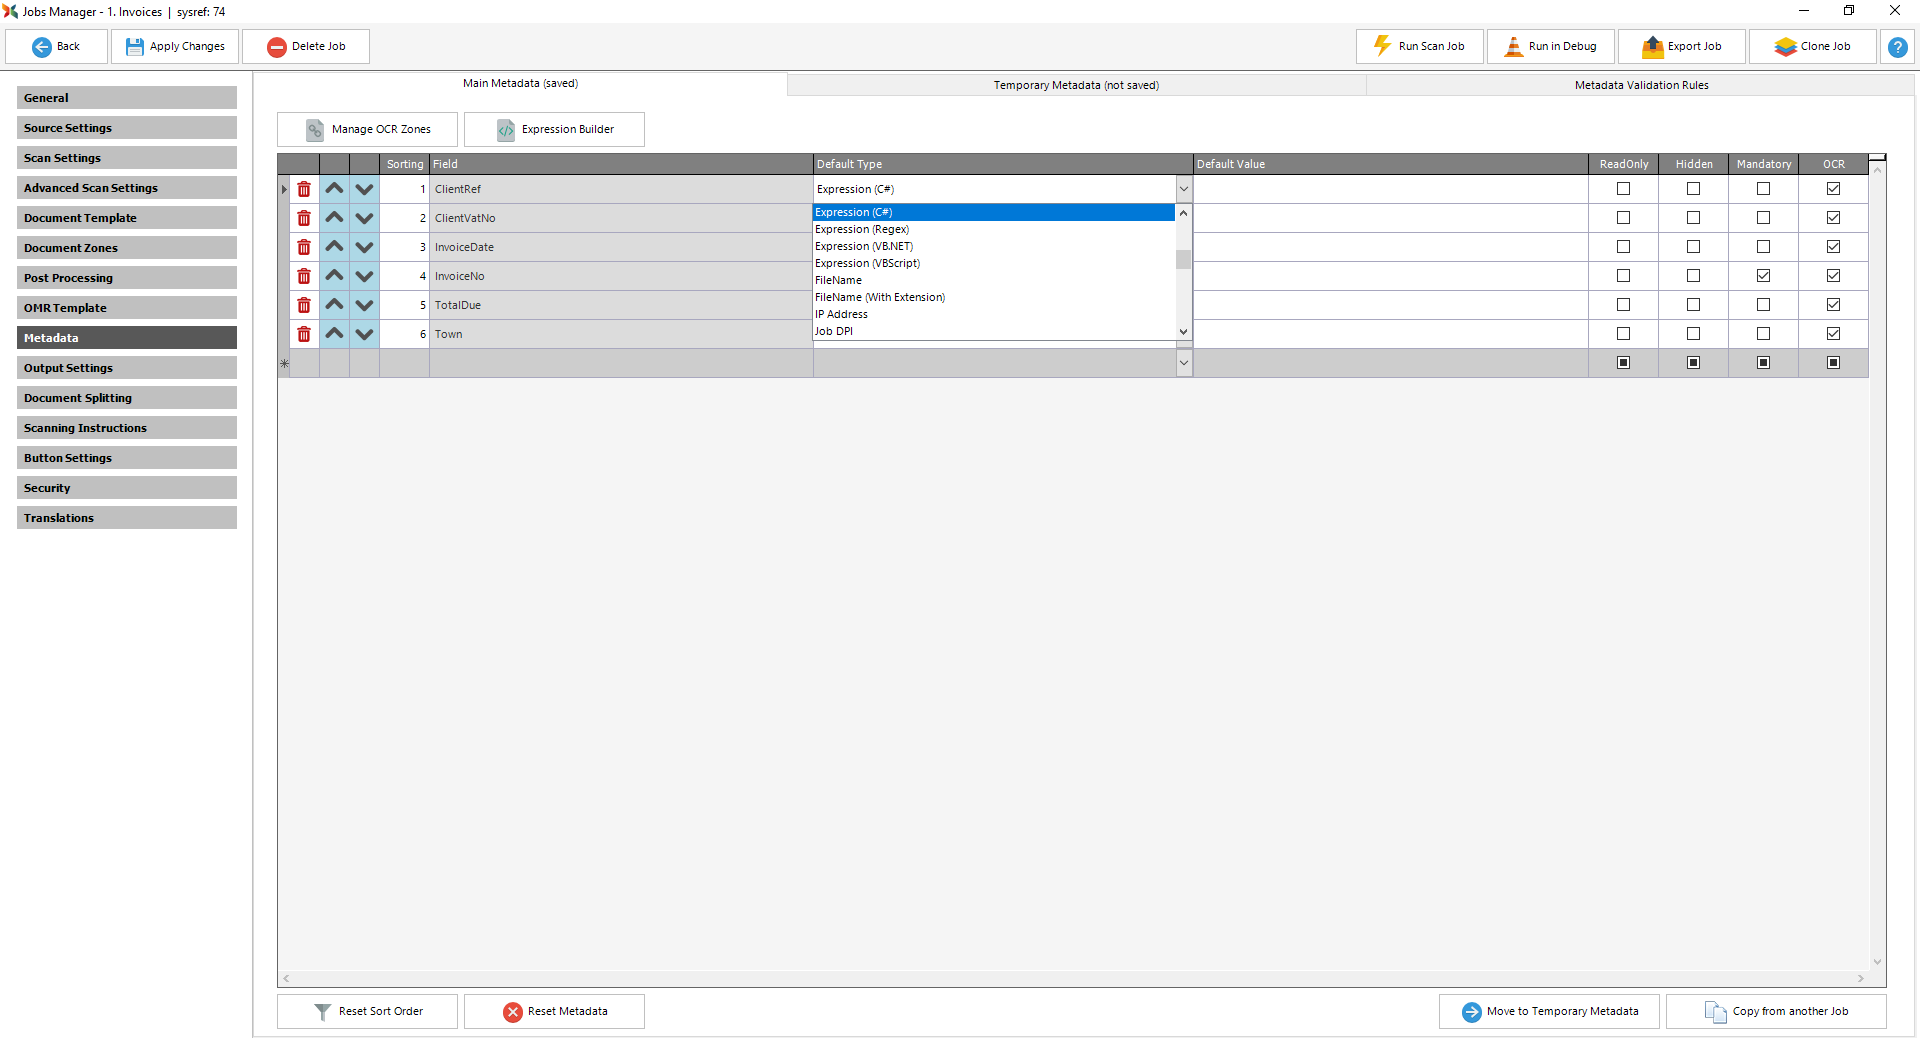The image size is (1920, 1040).
Task: Check ReadOnly for ClientVatNo
Action: tap(1622, 217)
